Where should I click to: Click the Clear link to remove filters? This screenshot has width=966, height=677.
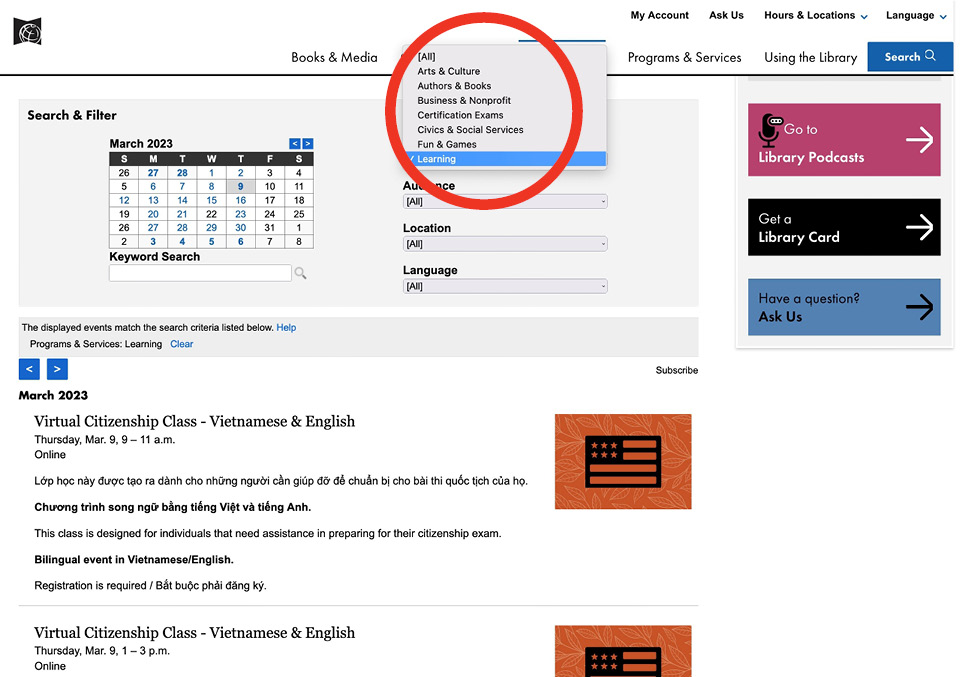[181, 343]
